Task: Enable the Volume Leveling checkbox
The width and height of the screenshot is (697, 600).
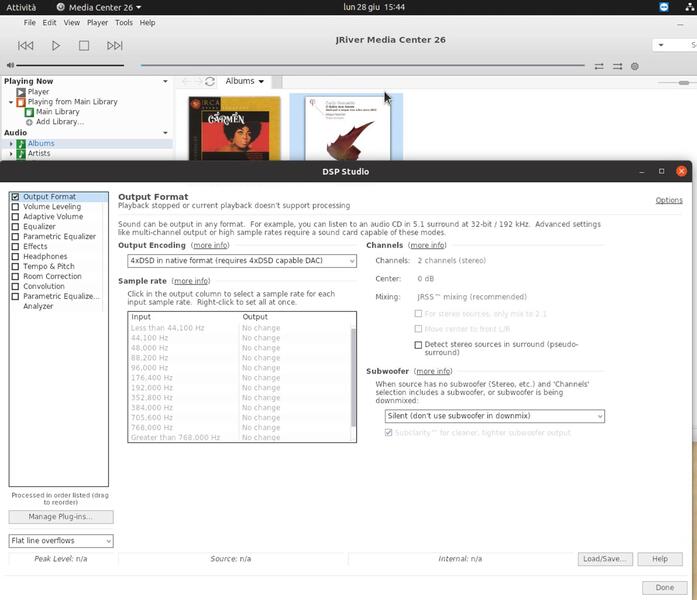Action: pos(15,207)
